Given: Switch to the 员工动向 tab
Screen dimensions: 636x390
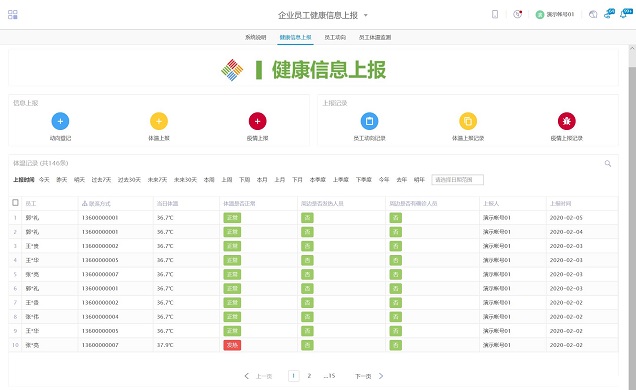Looking at the screenshot, I should [x=335, y=37].
